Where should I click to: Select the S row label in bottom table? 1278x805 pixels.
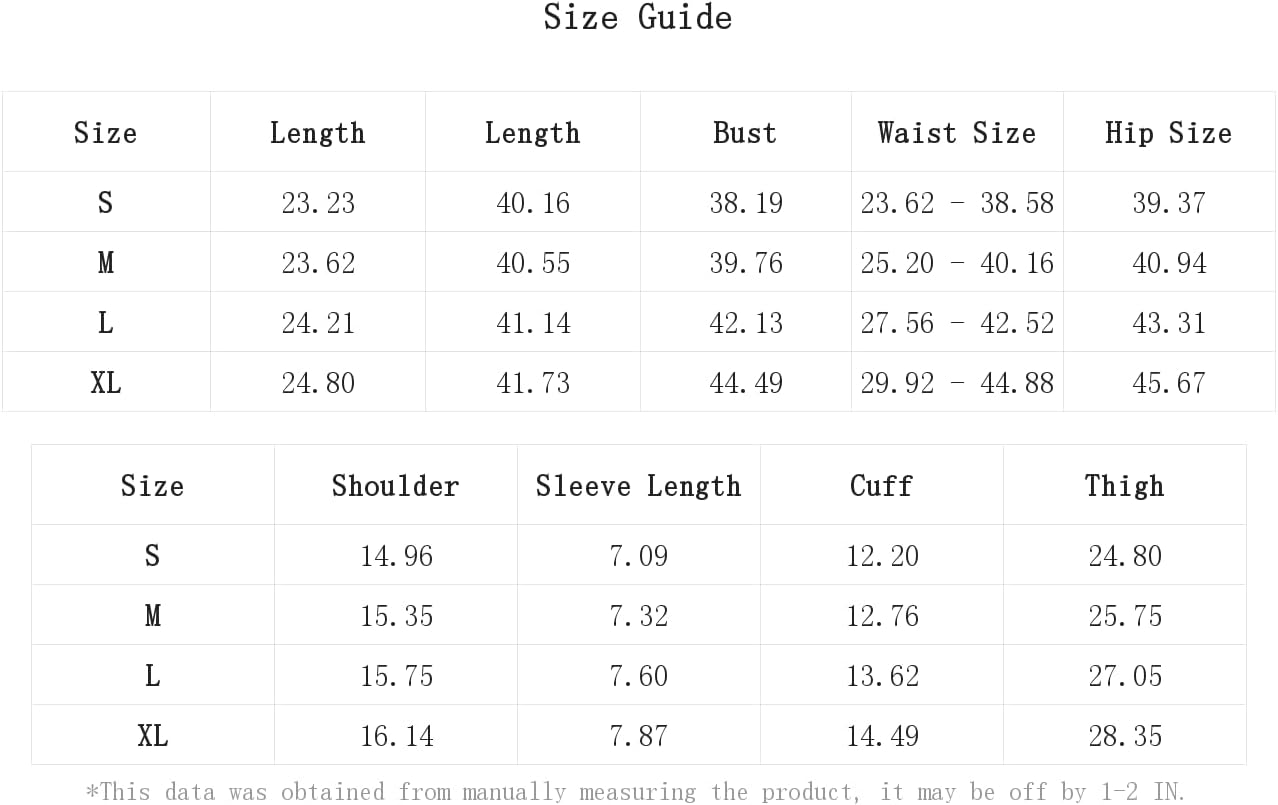(152, 555)
